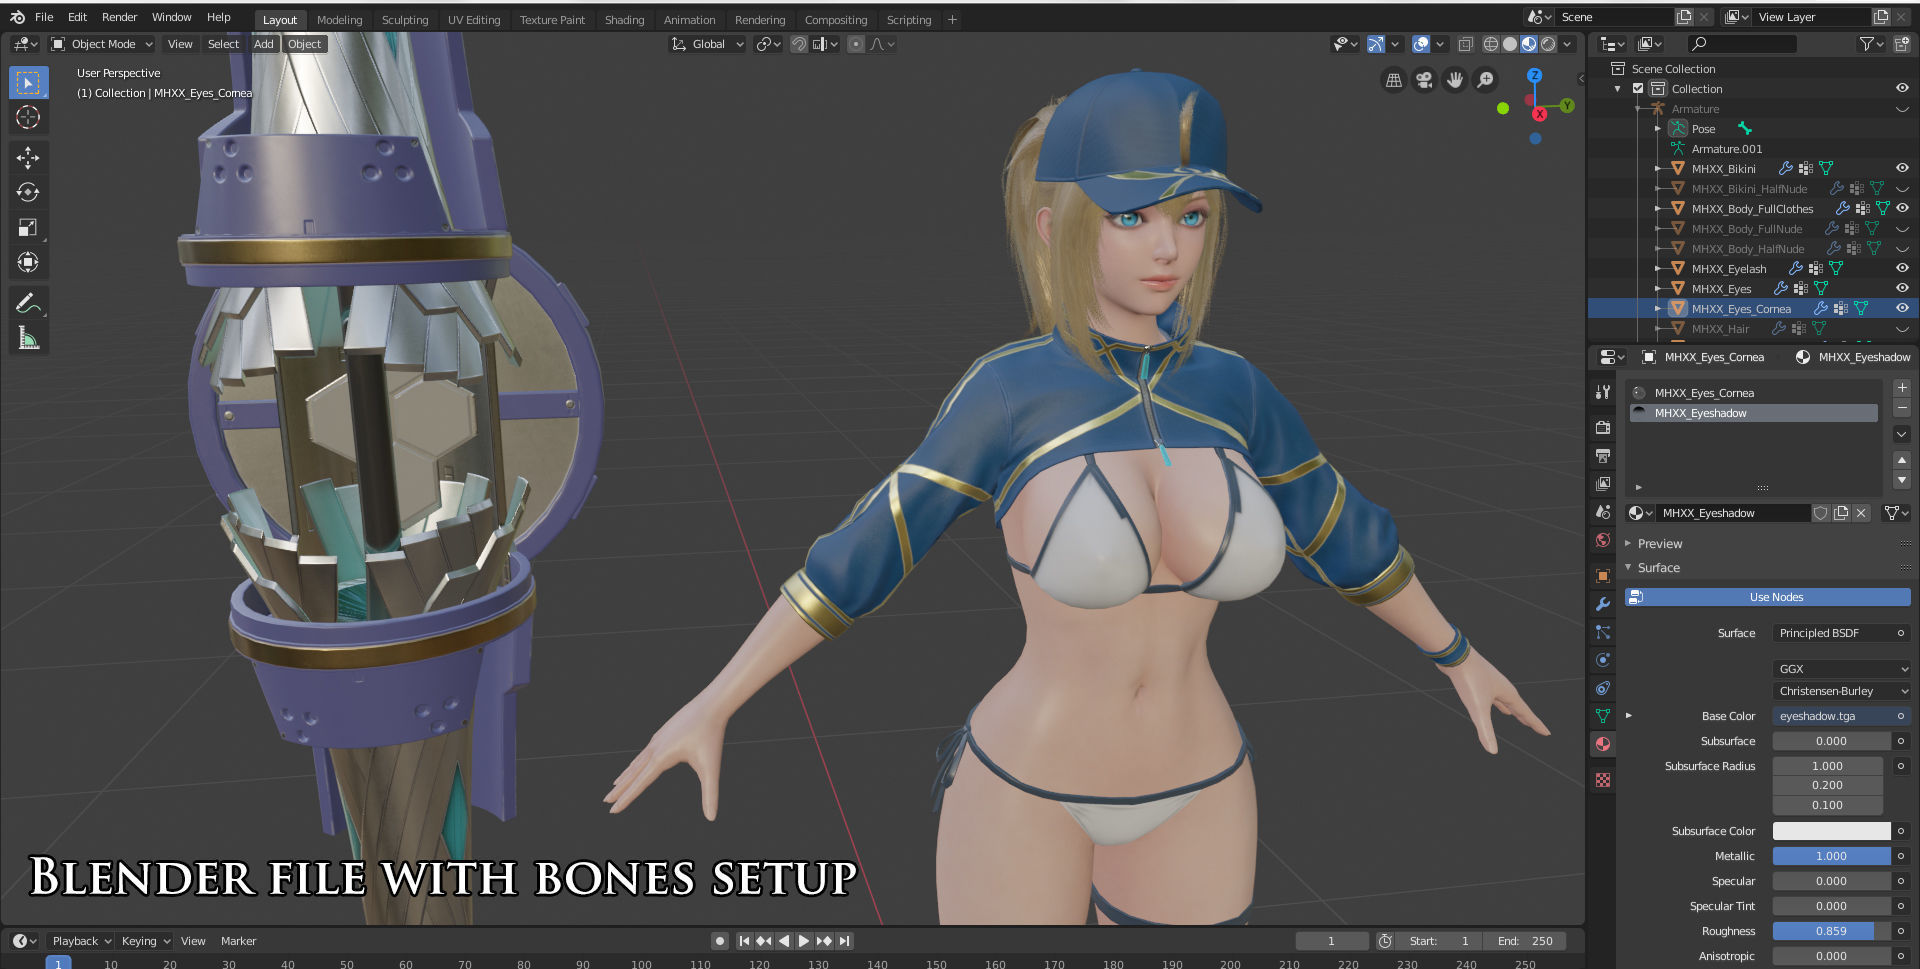Open the World properties tab
Image resolution: width=1920 pixels, height=969 pixels.
[1603, 540]
